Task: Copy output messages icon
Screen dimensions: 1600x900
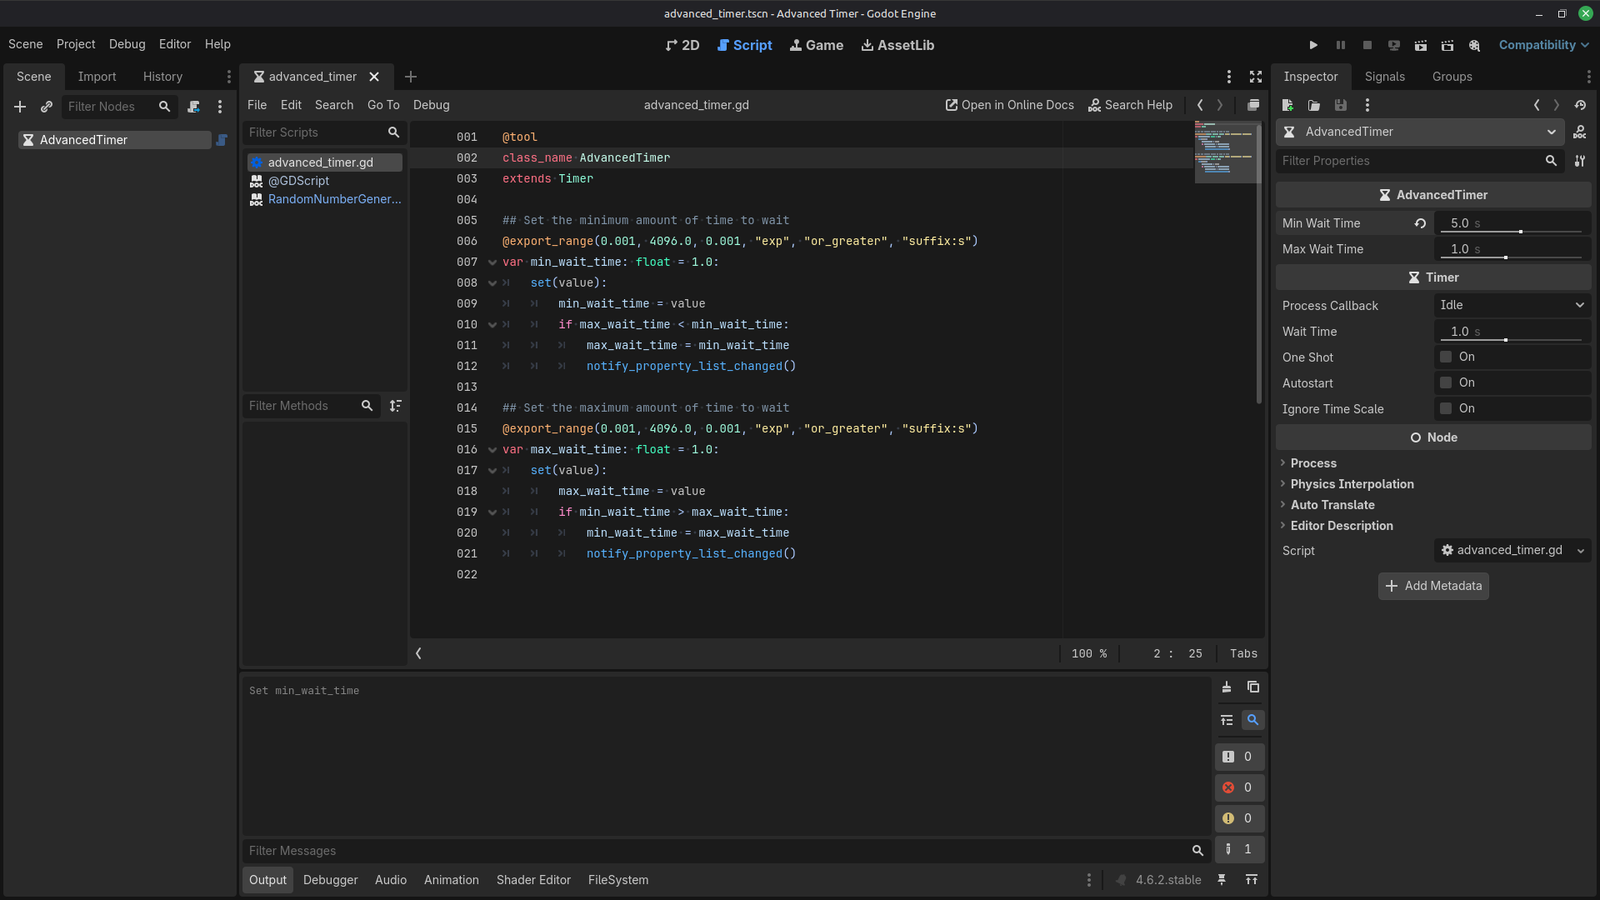Action: pyautogui.click(x=1253, y=687)
